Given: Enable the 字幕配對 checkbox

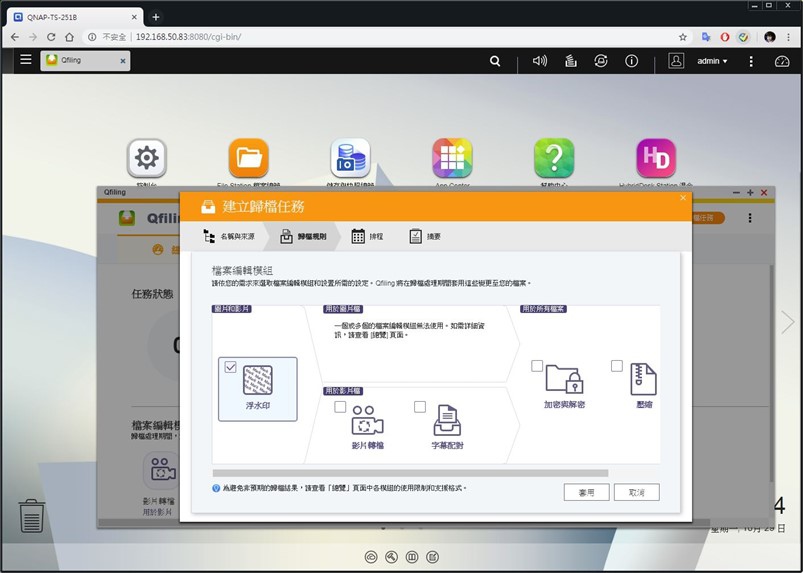Looking at the screenshot, I should click(x=420, y=407).
